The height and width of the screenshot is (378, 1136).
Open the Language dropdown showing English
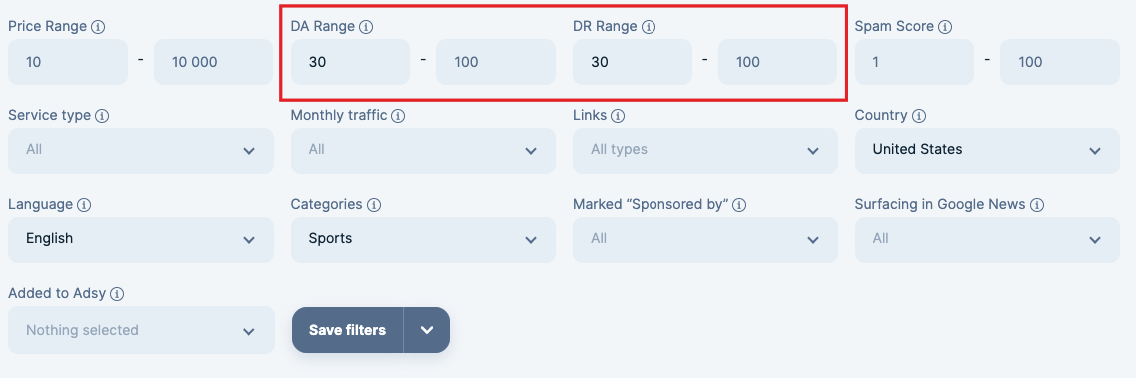coord(141,240)
